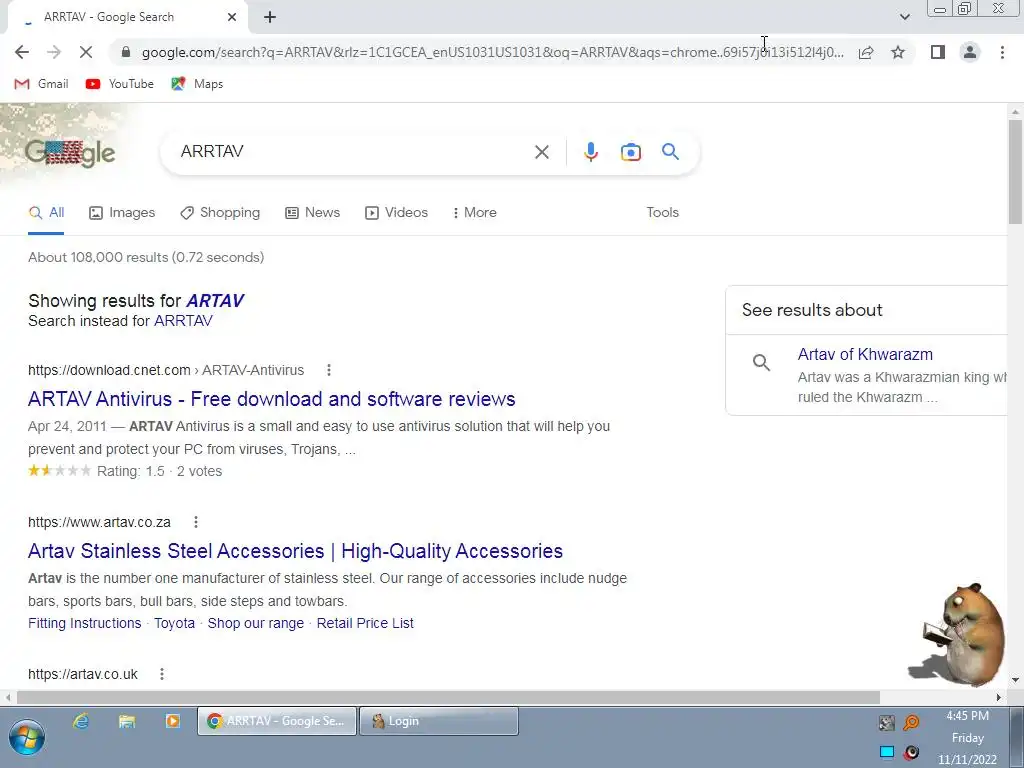1024x768 pixels.
Task: Click in the ARRTAV search field
Action: [x=353, y=152]
